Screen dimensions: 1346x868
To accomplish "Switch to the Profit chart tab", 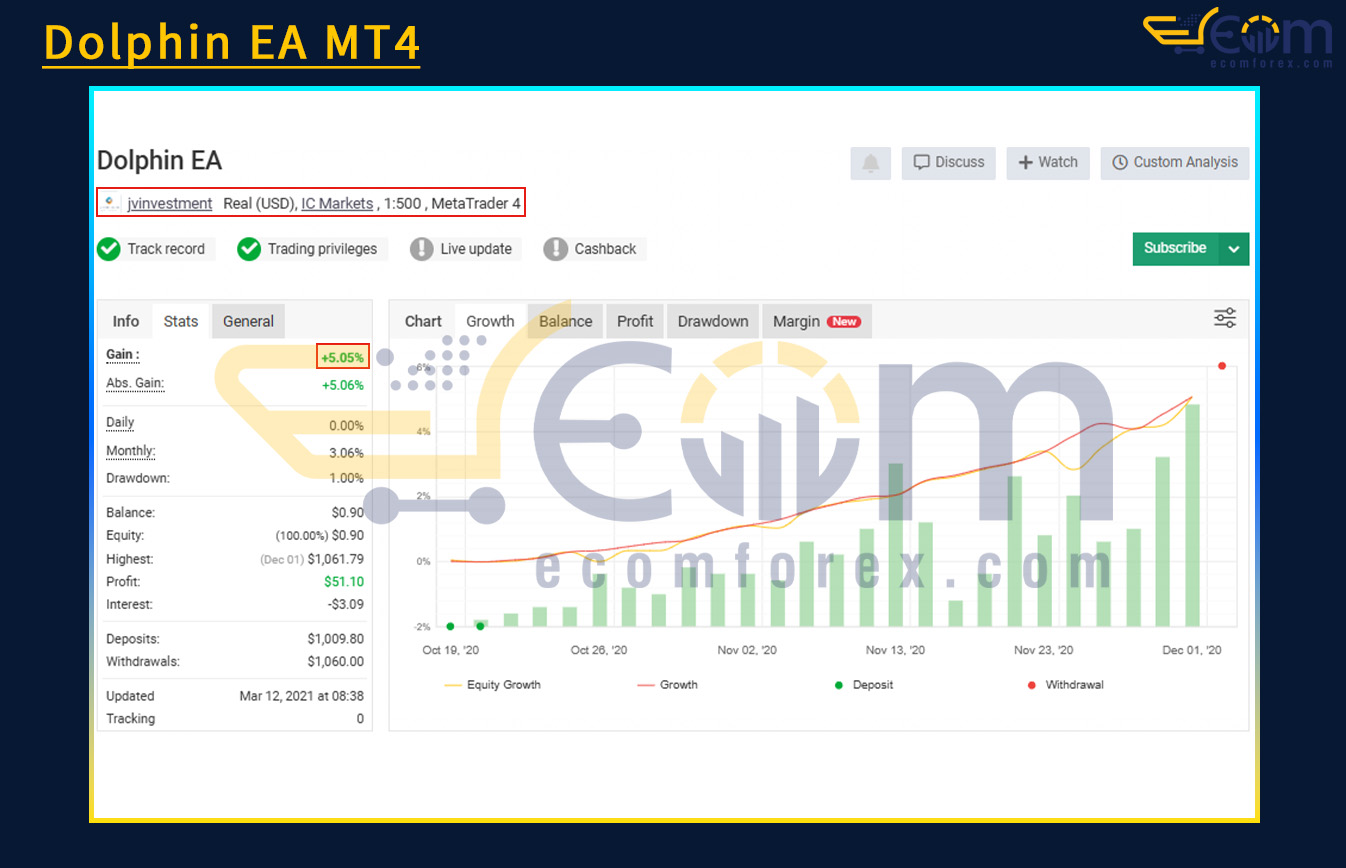I will 635,321.
